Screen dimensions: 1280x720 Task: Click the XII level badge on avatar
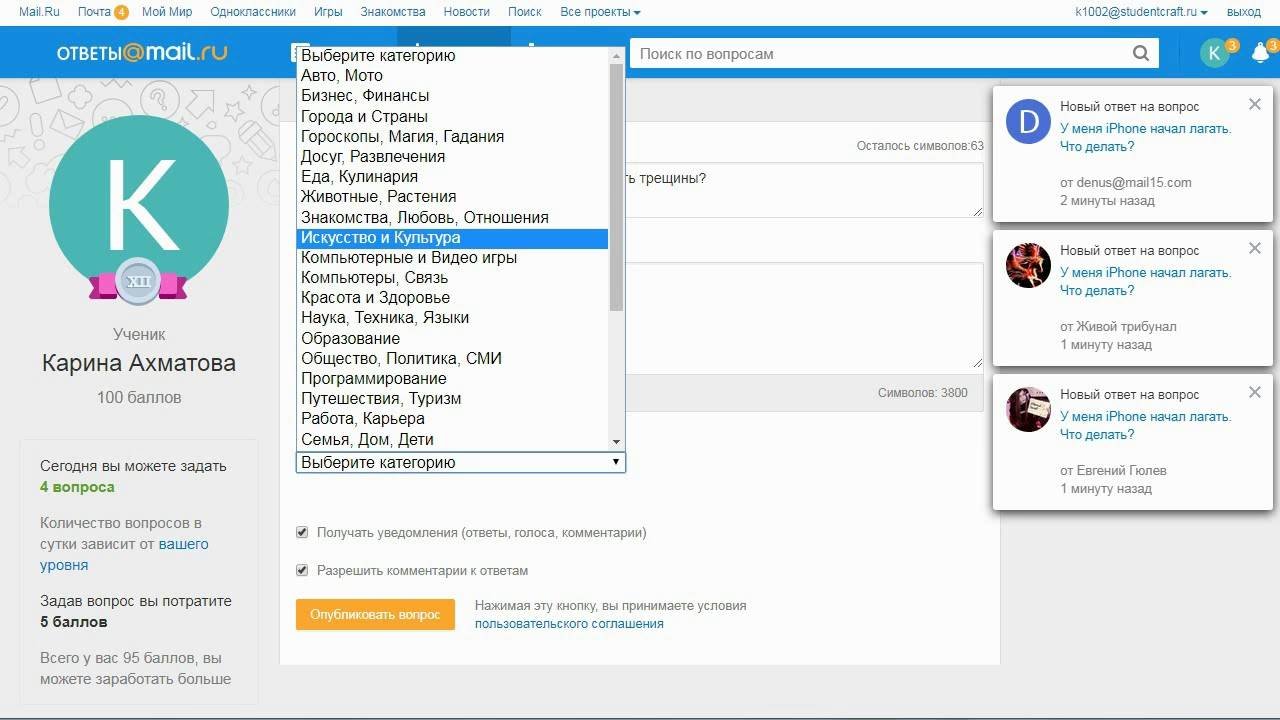(x=138, y=282)
